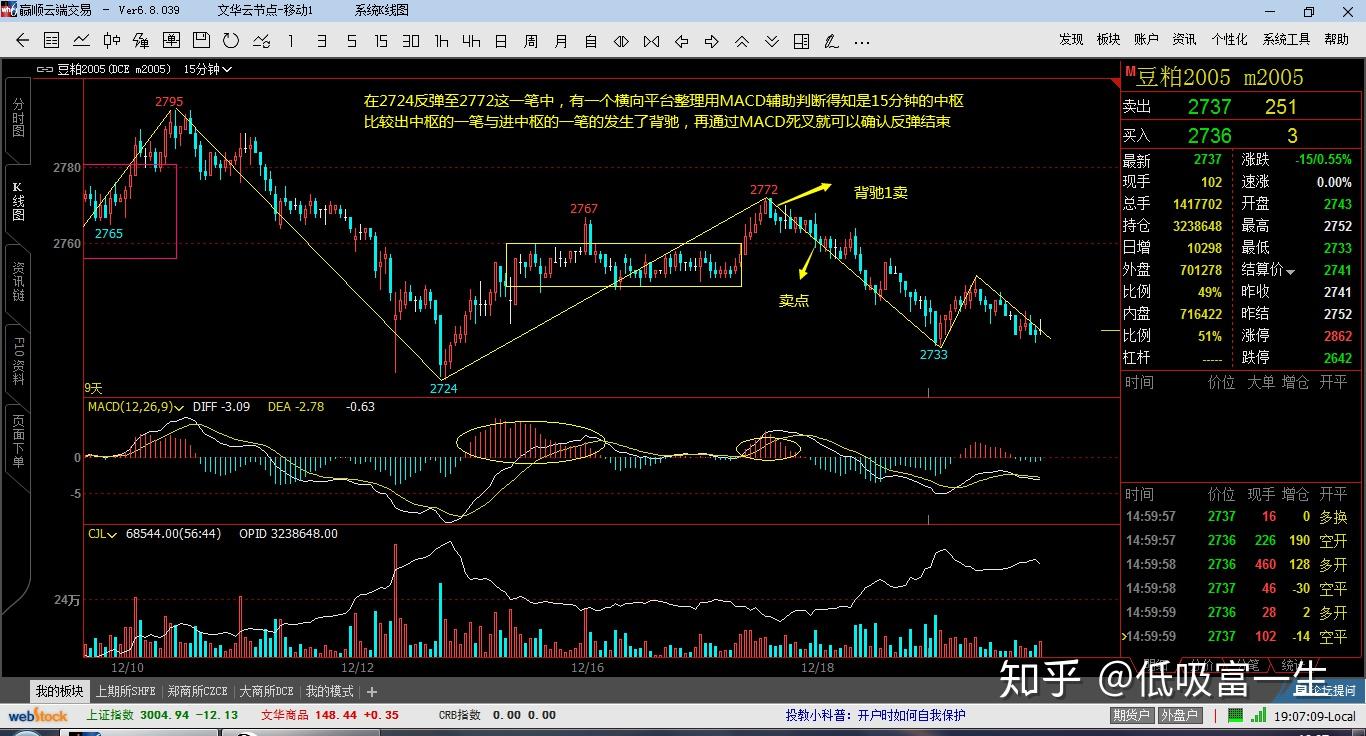
Task: Select the 大商所DCE bottom tab
Action: coord(266,691)
